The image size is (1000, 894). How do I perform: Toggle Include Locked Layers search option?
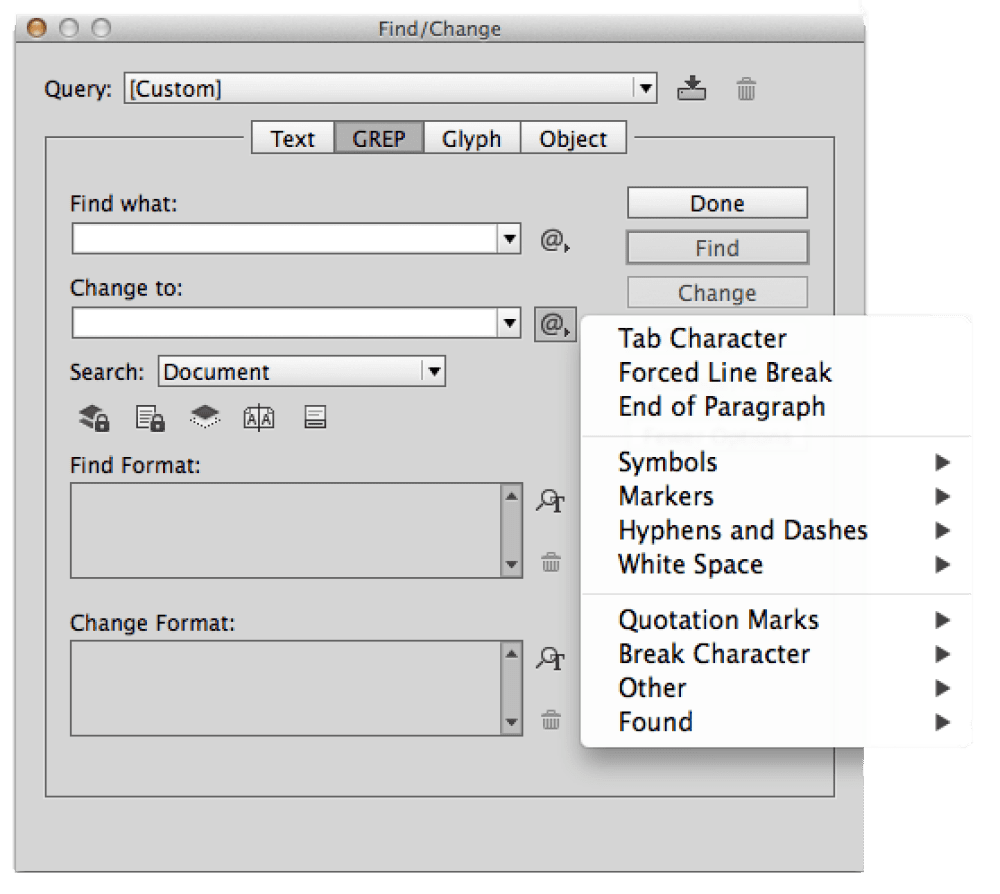pos(94,418)
